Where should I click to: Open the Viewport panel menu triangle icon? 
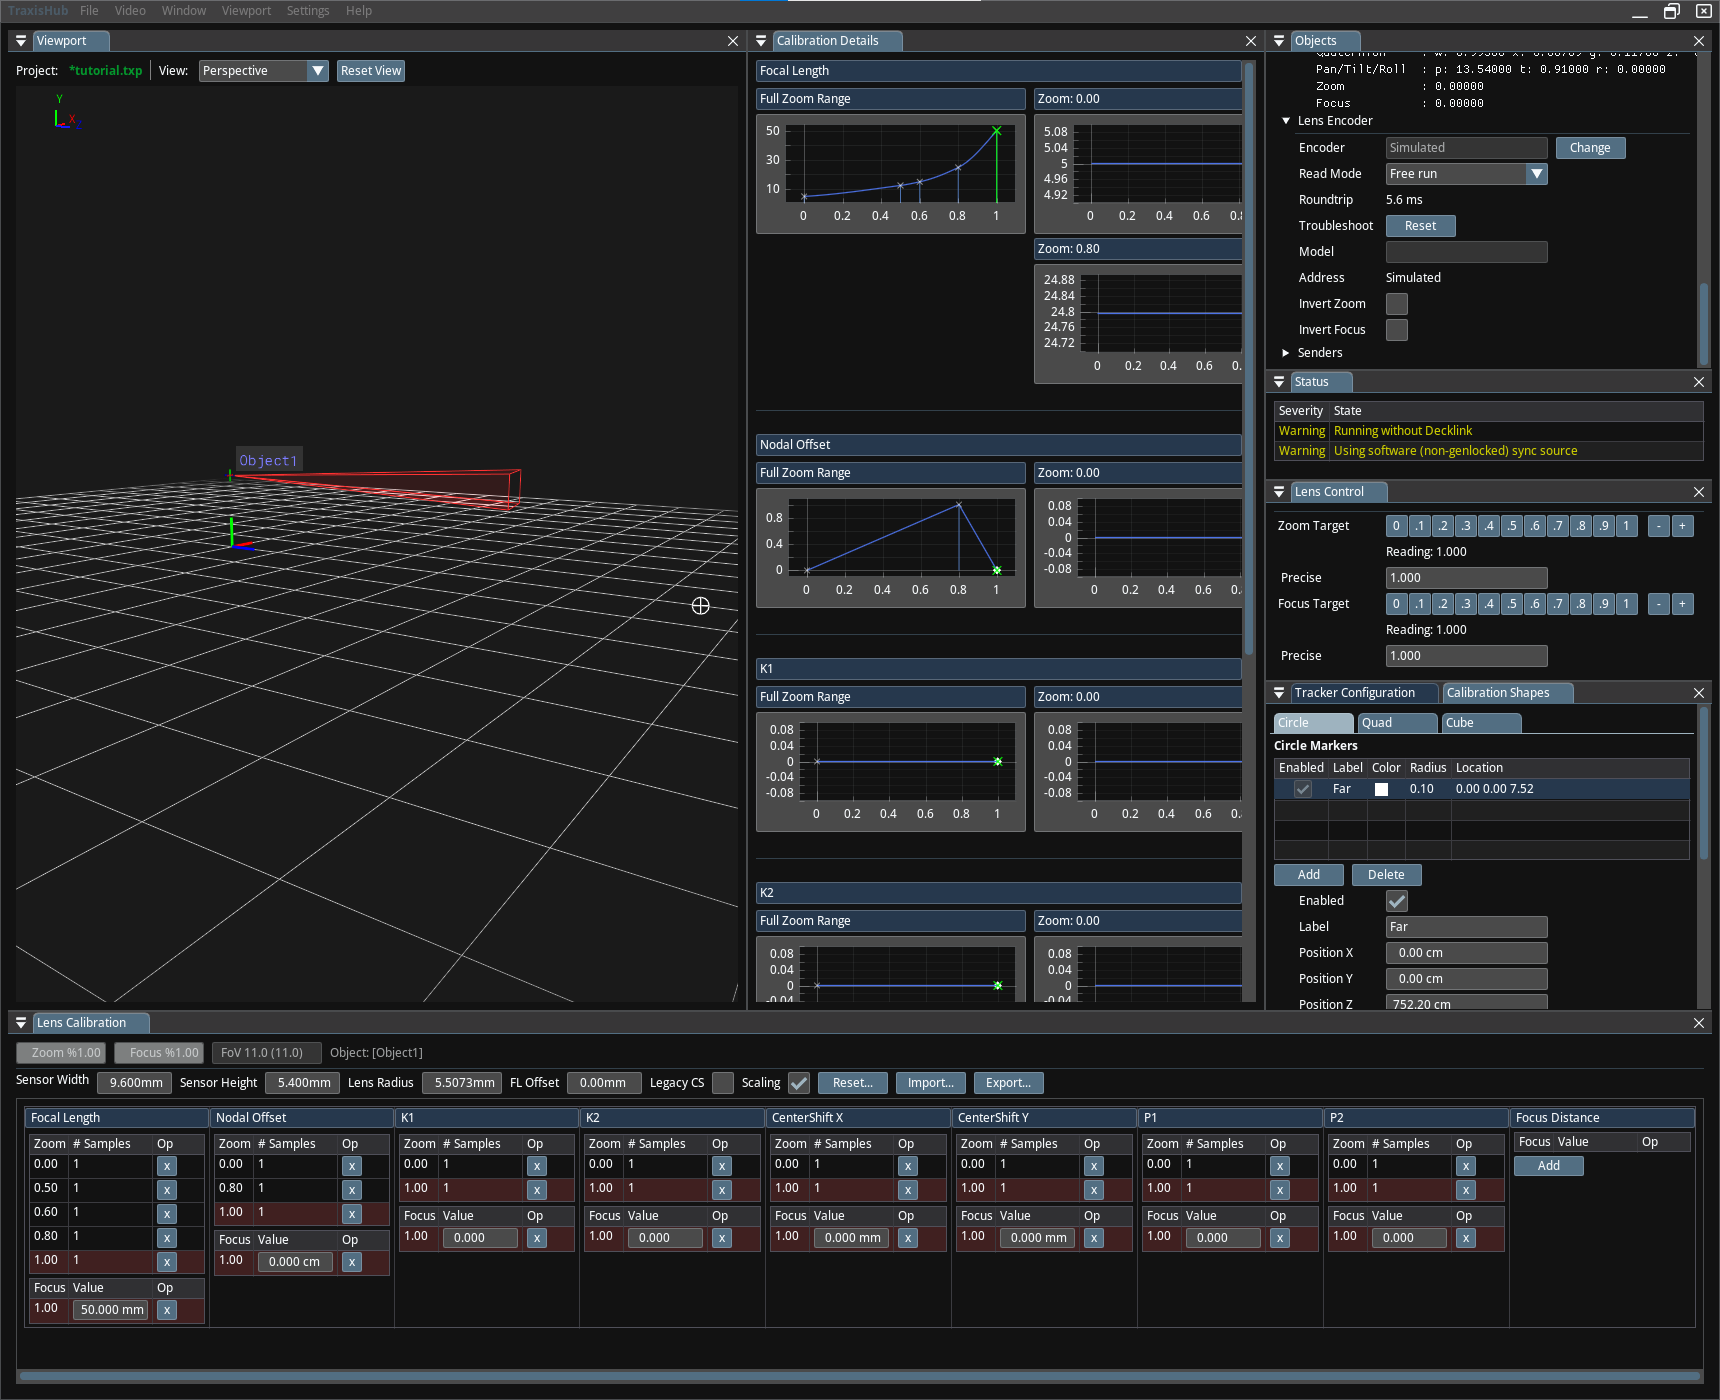(21, 41)
